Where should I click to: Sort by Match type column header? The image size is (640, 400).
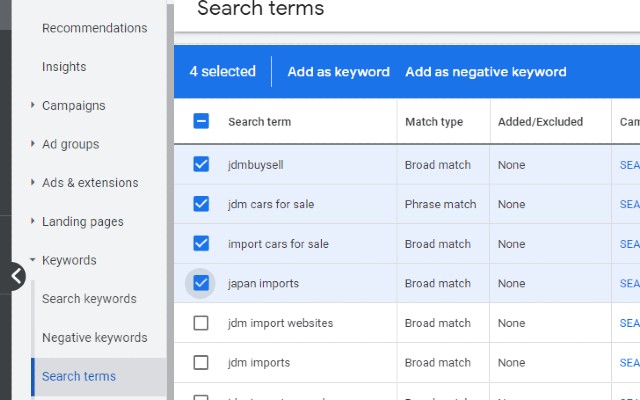pyautogui.click(x=434, y=122)
